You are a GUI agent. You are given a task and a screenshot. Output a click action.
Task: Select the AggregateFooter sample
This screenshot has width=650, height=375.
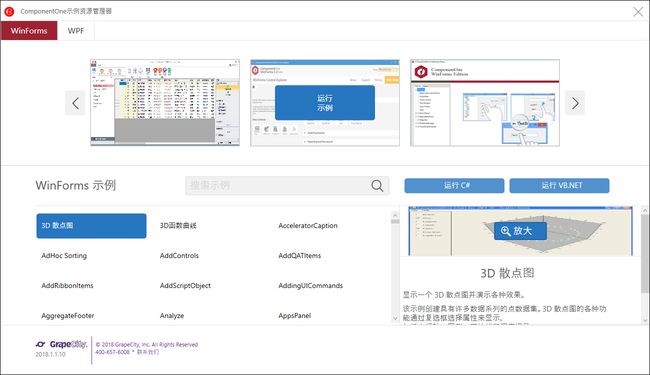click(68, 316)
